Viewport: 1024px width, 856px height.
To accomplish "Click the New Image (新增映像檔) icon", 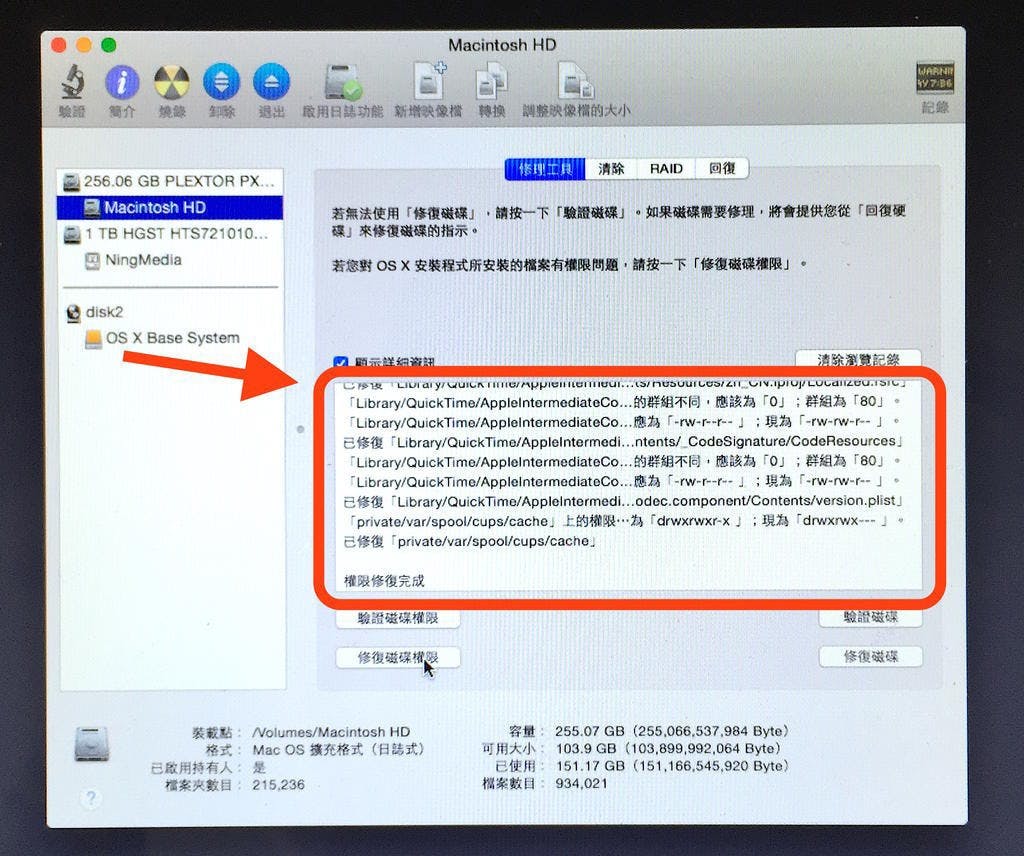I will tap(428, 82).
